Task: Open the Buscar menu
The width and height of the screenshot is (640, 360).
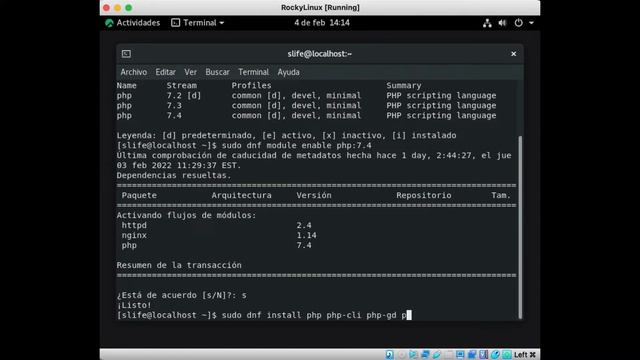Action: 217,72
